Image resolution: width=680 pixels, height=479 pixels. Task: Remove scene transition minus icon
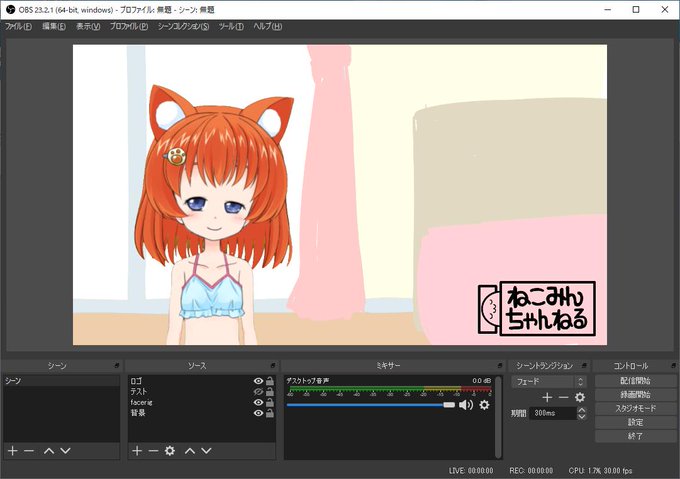pyautogui.click(x=563, y=397)
